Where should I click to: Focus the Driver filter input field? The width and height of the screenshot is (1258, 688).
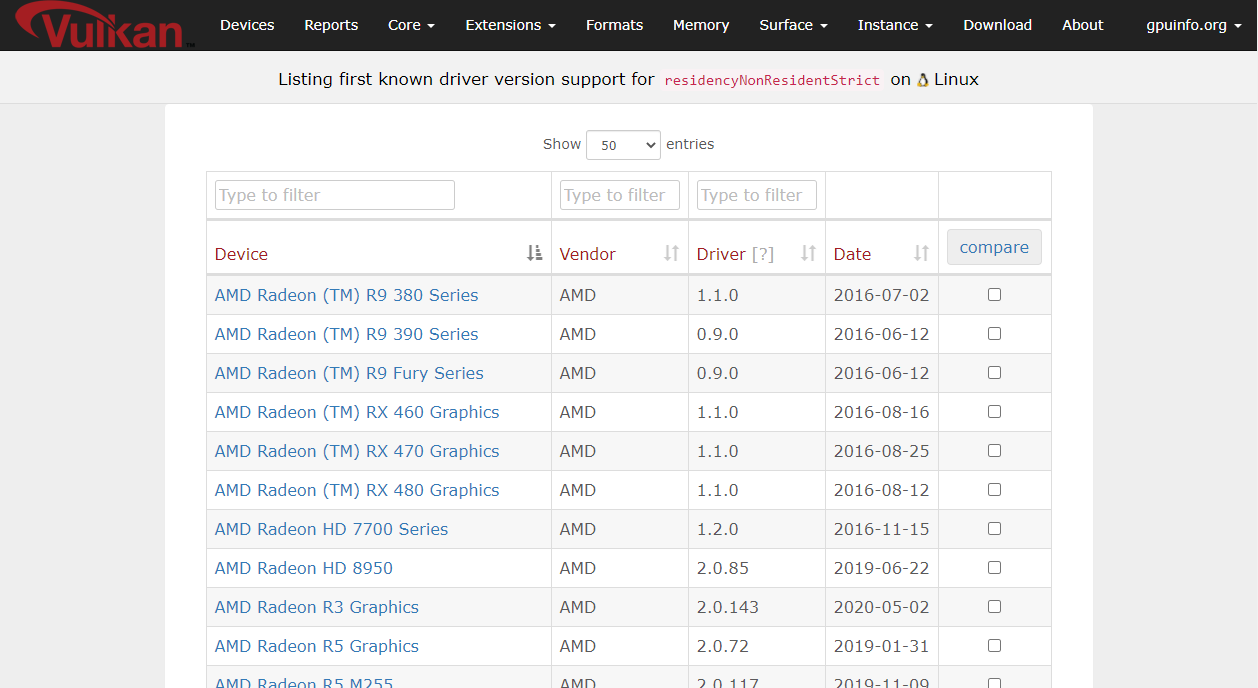[757, 195]
